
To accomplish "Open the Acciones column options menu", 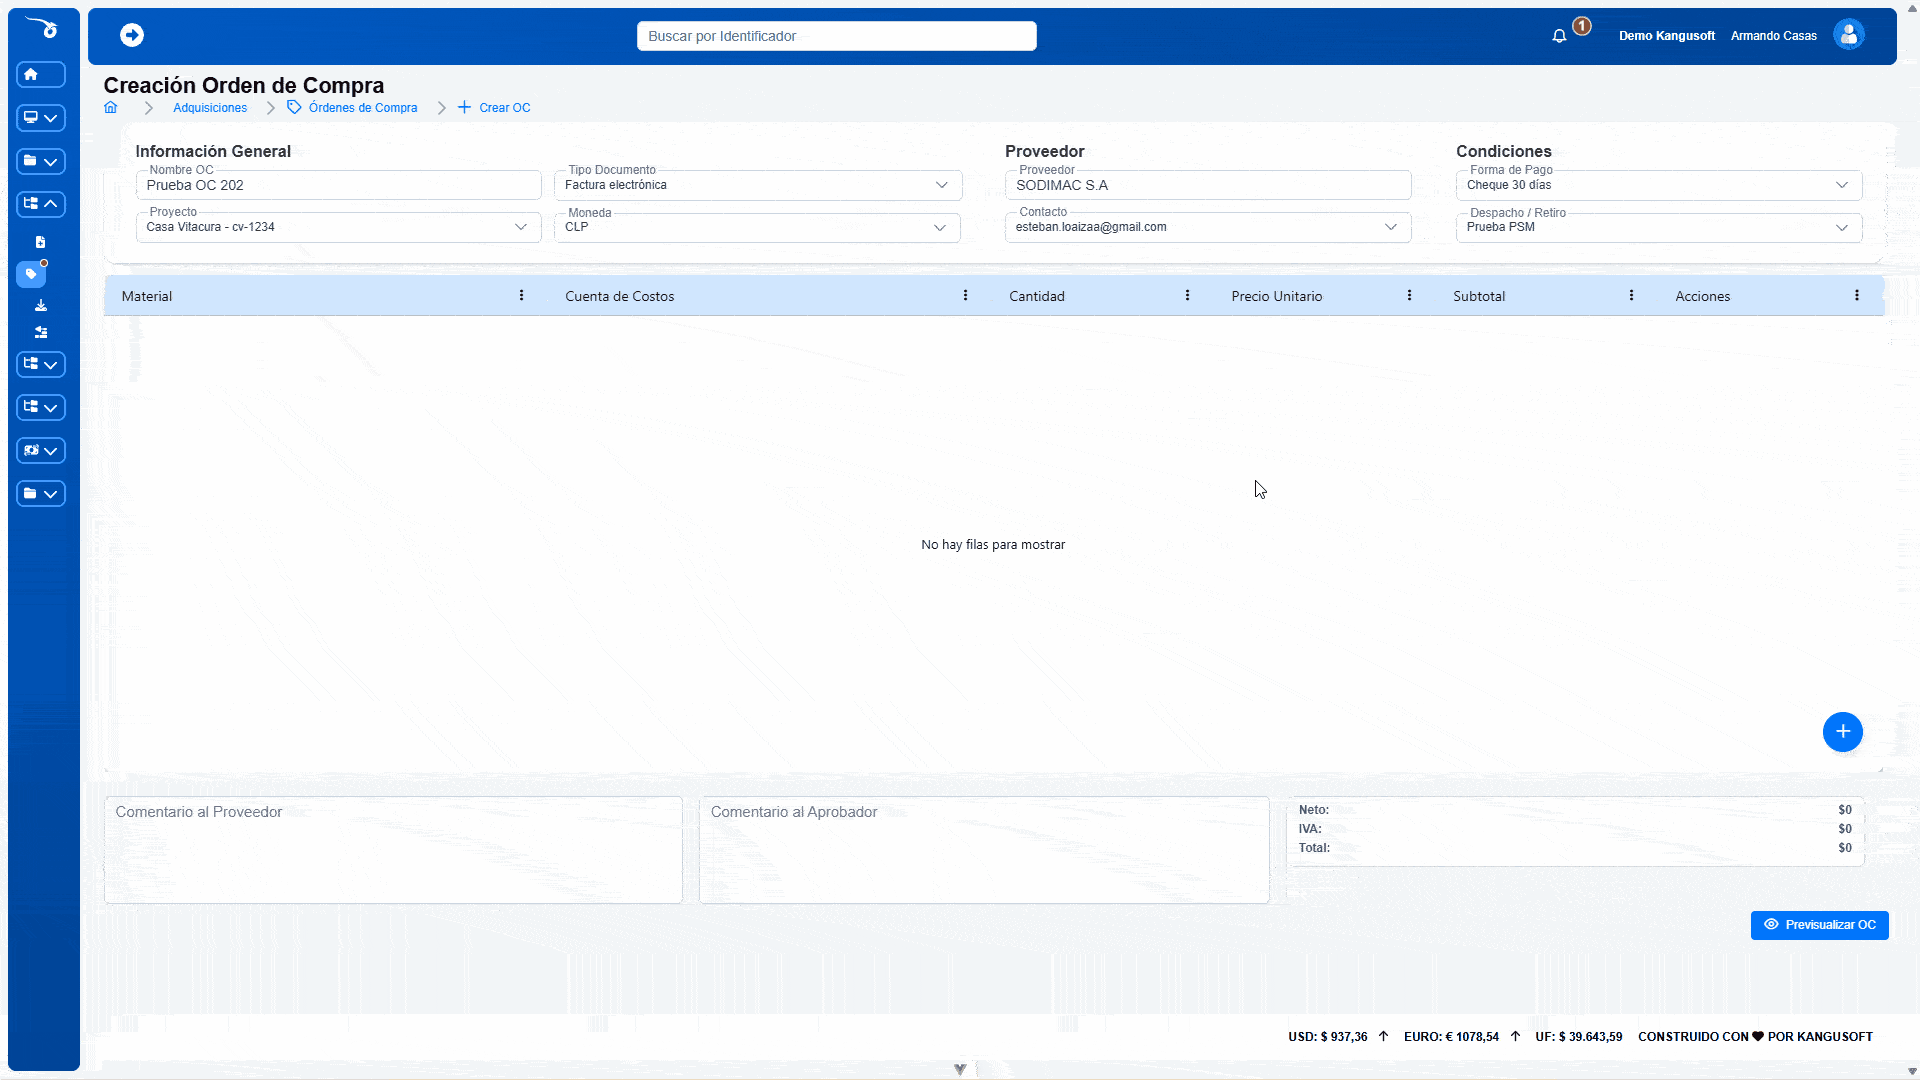I will point(1857,296).
